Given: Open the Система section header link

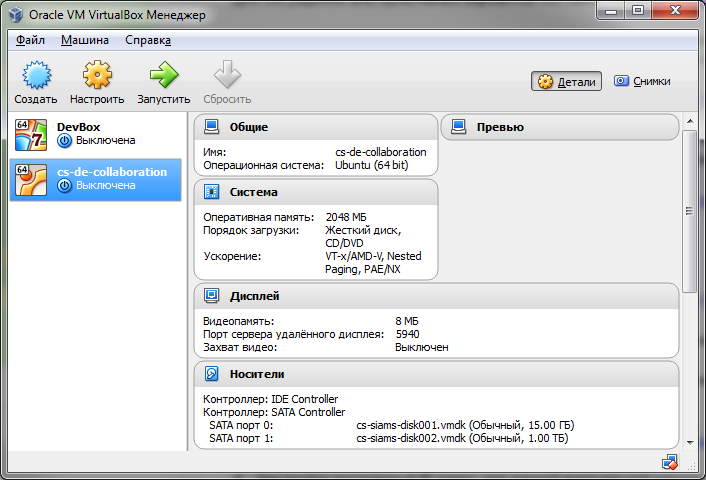Looking at the screenshot, I should click(253, 192).
